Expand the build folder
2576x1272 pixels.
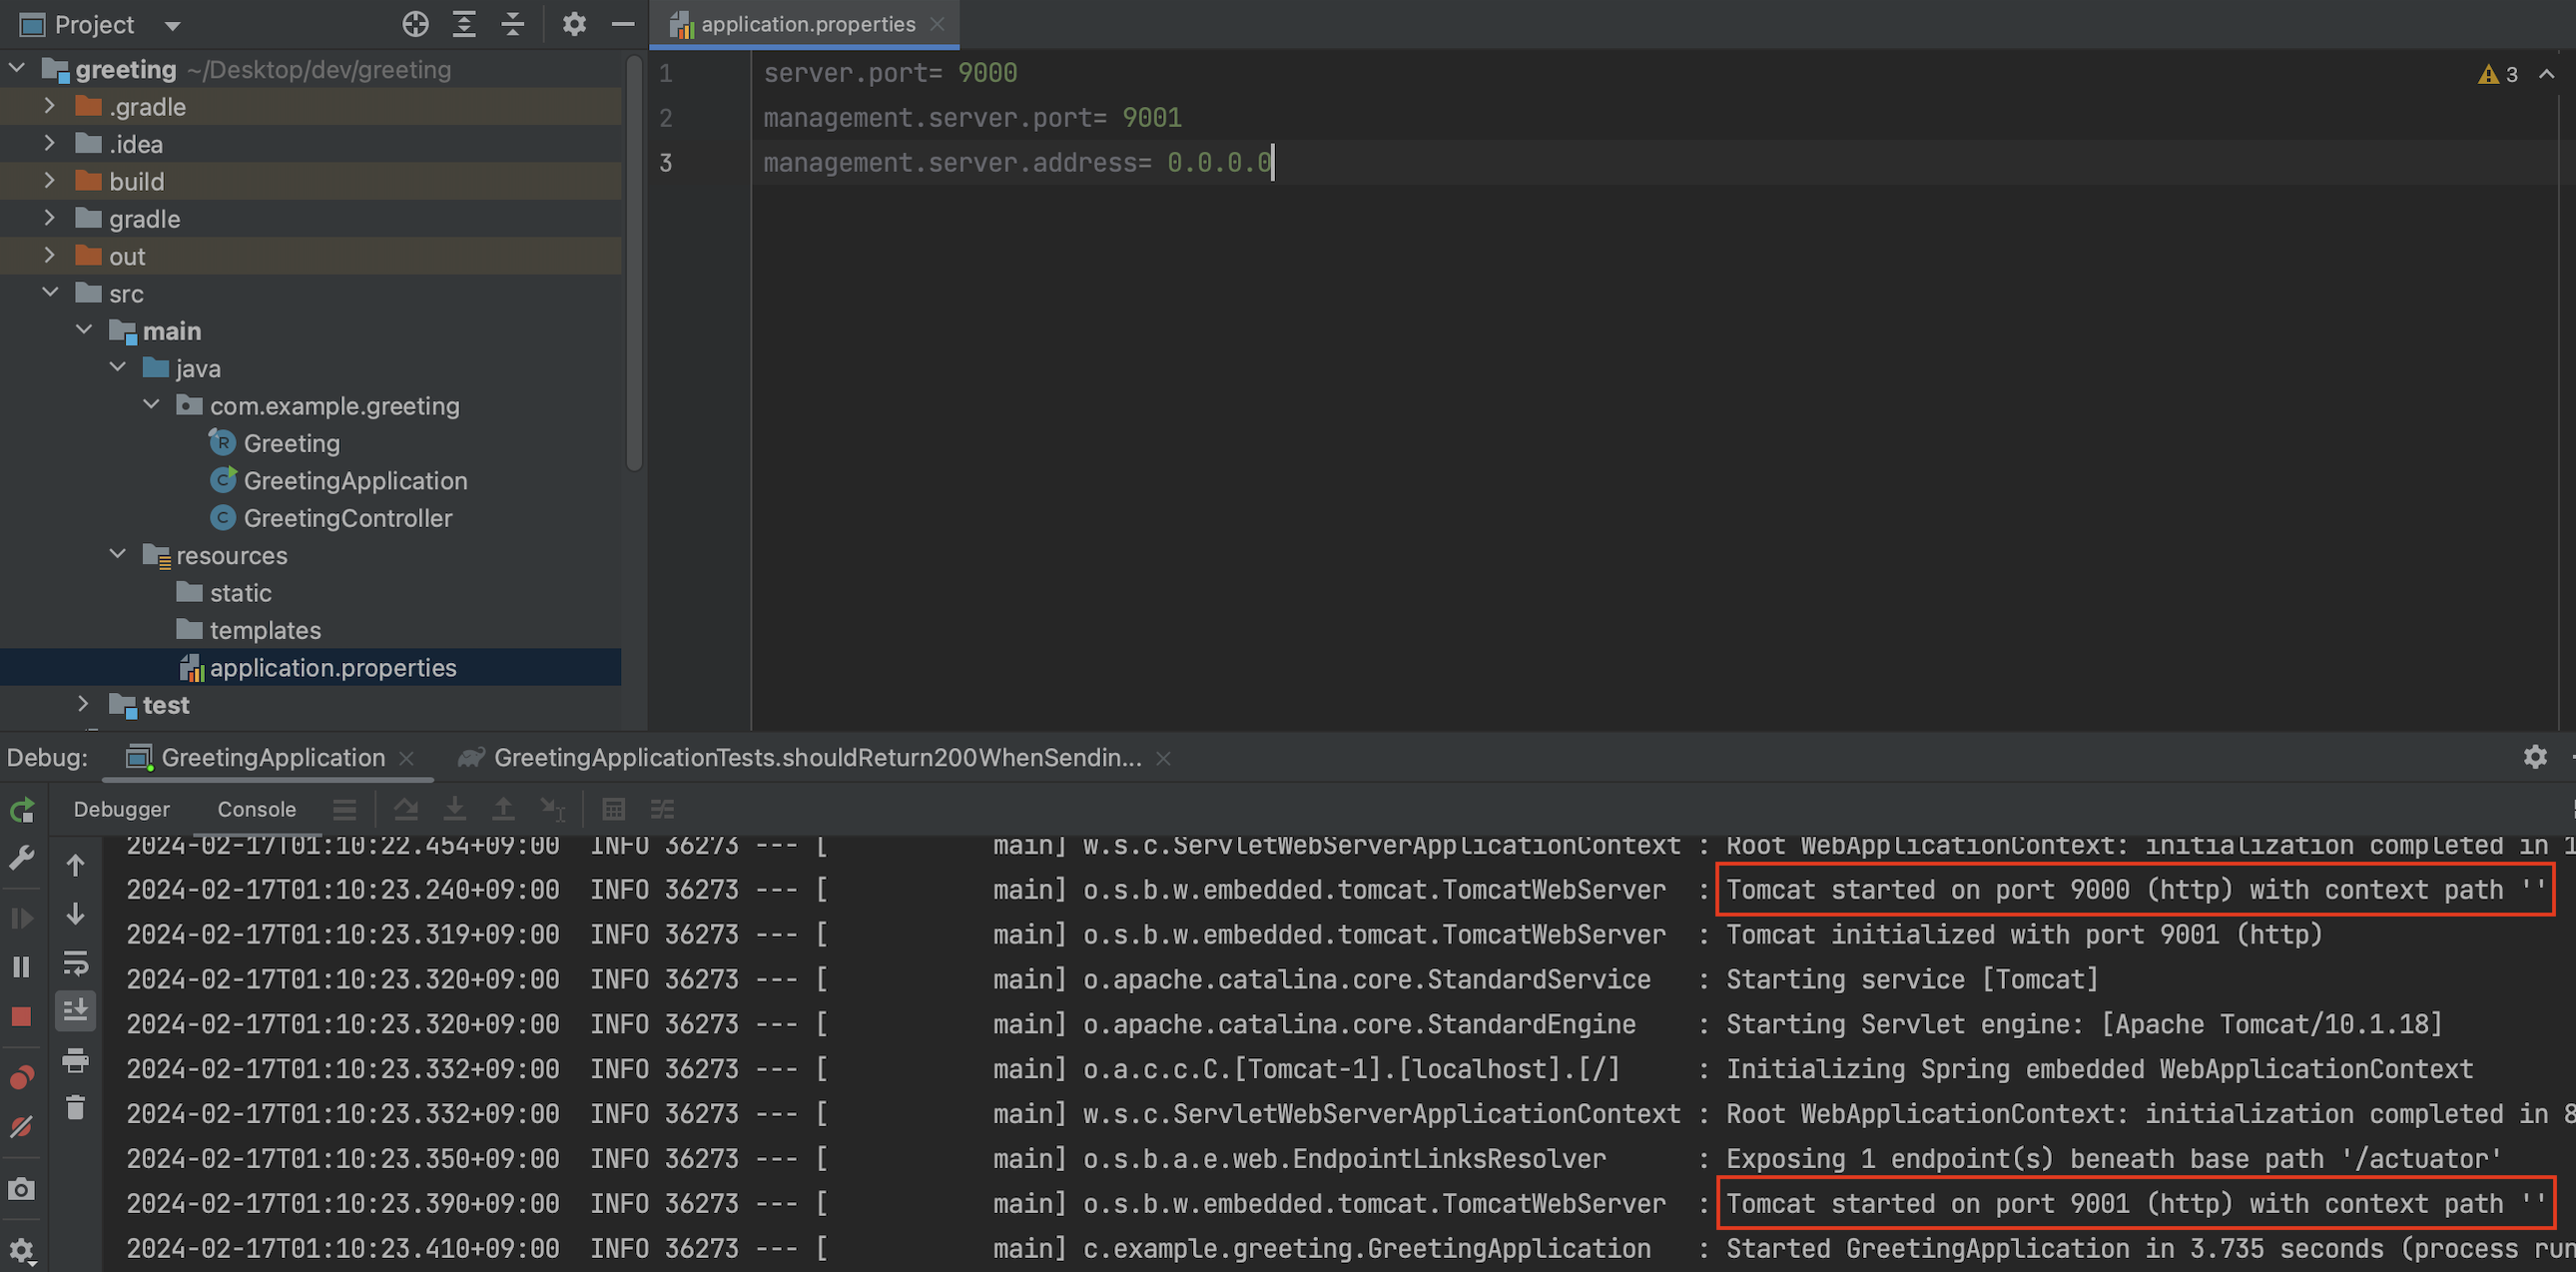49,181
